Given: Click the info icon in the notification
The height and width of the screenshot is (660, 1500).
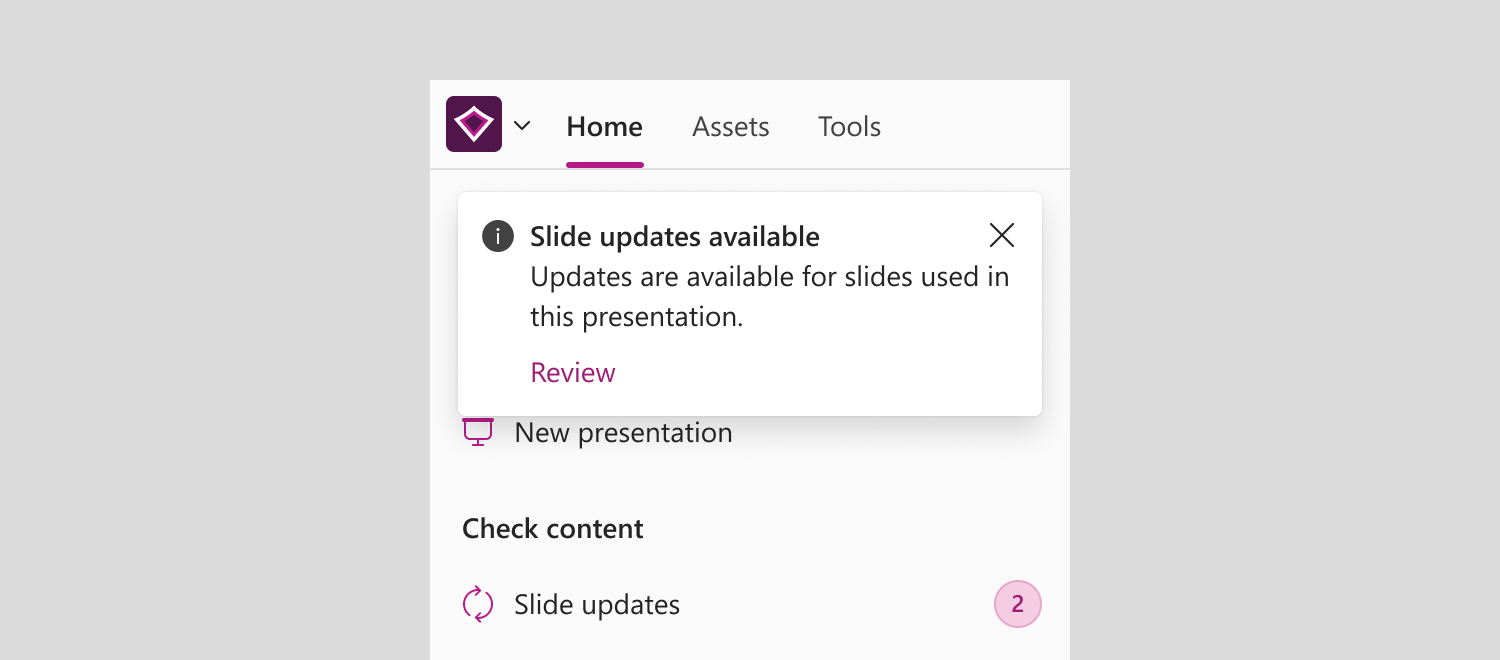Looking at the screenshot, I should (498, 237).
